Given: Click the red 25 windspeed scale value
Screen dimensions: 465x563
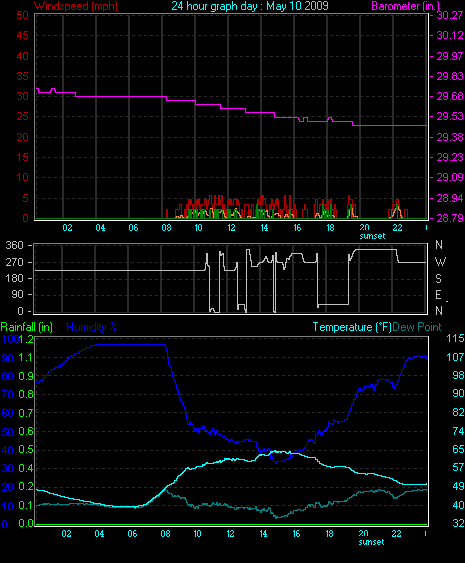Looking at the screenshot, I should 23,116.
